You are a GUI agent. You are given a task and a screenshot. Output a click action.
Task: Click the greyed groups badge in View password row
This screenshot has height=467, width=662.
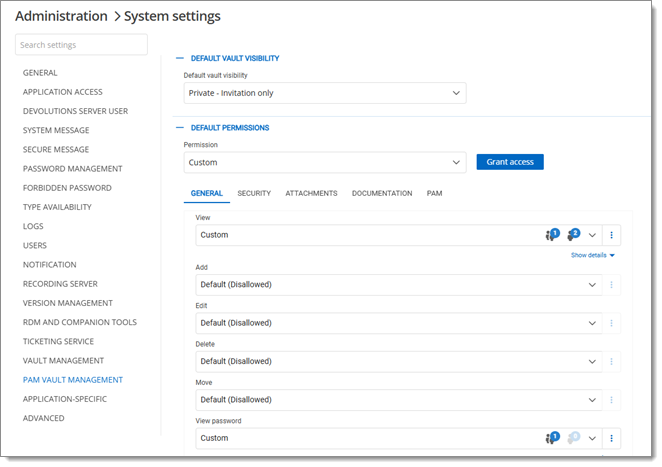[x=573, y=438]
